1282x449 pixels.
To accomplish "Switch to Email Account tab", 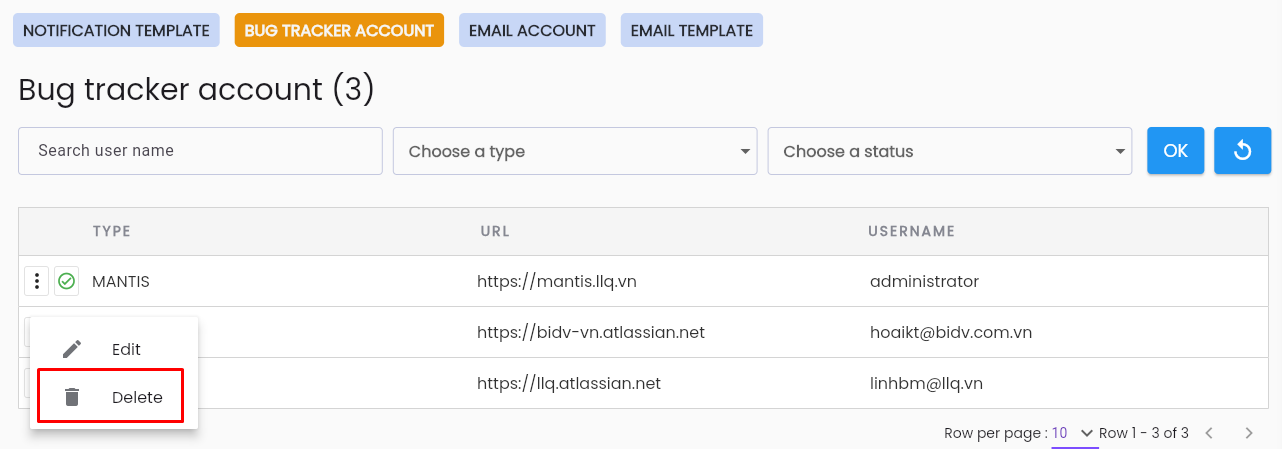I will (x=532, y=30).
